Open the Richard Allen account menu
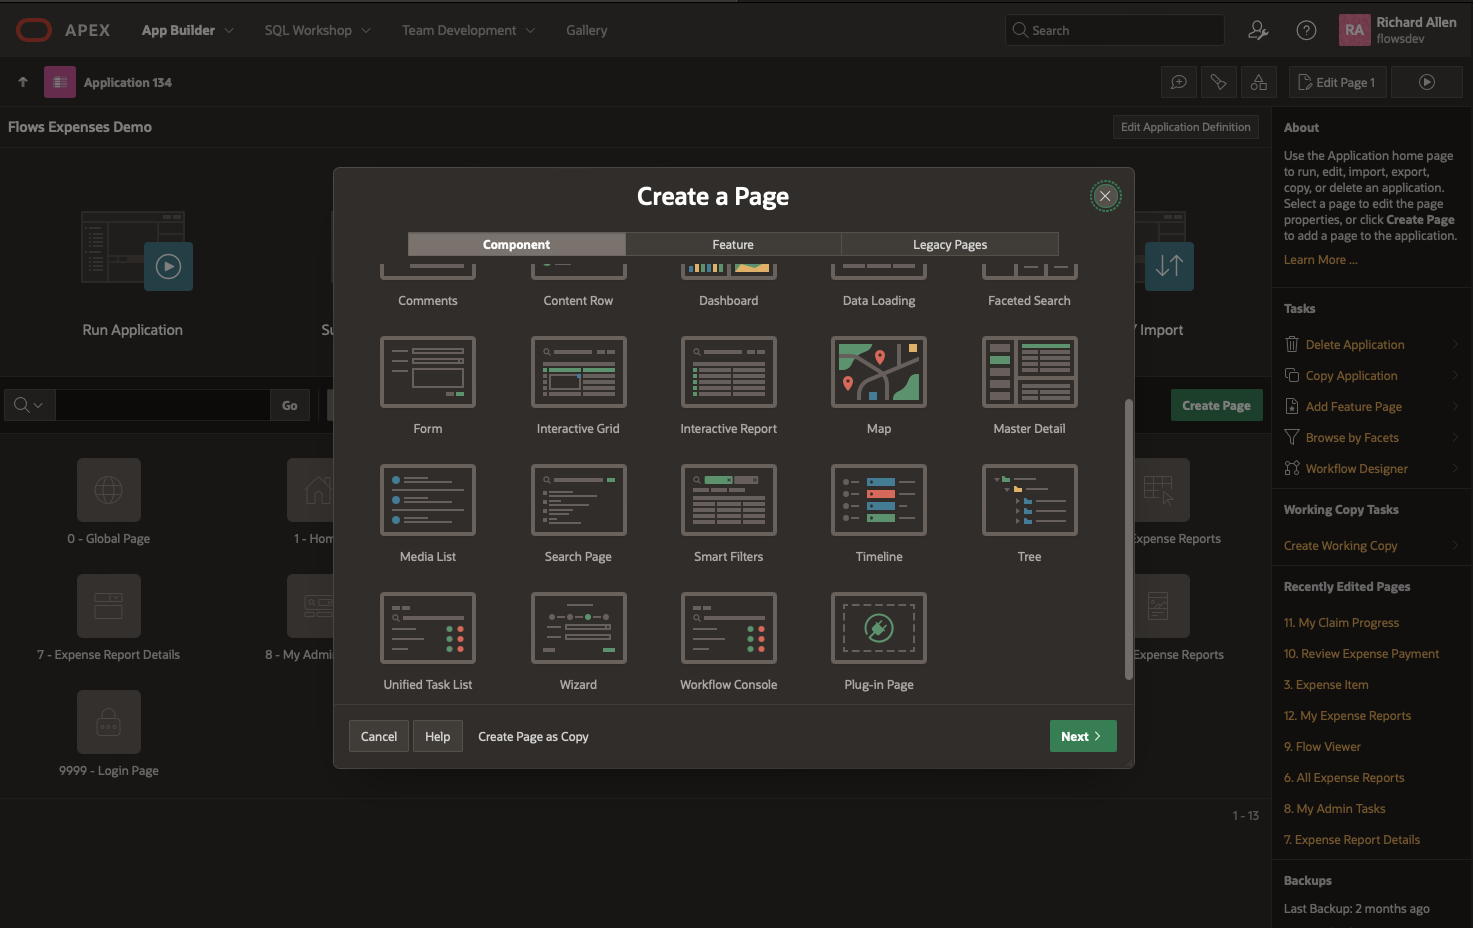 [1398, 30]
